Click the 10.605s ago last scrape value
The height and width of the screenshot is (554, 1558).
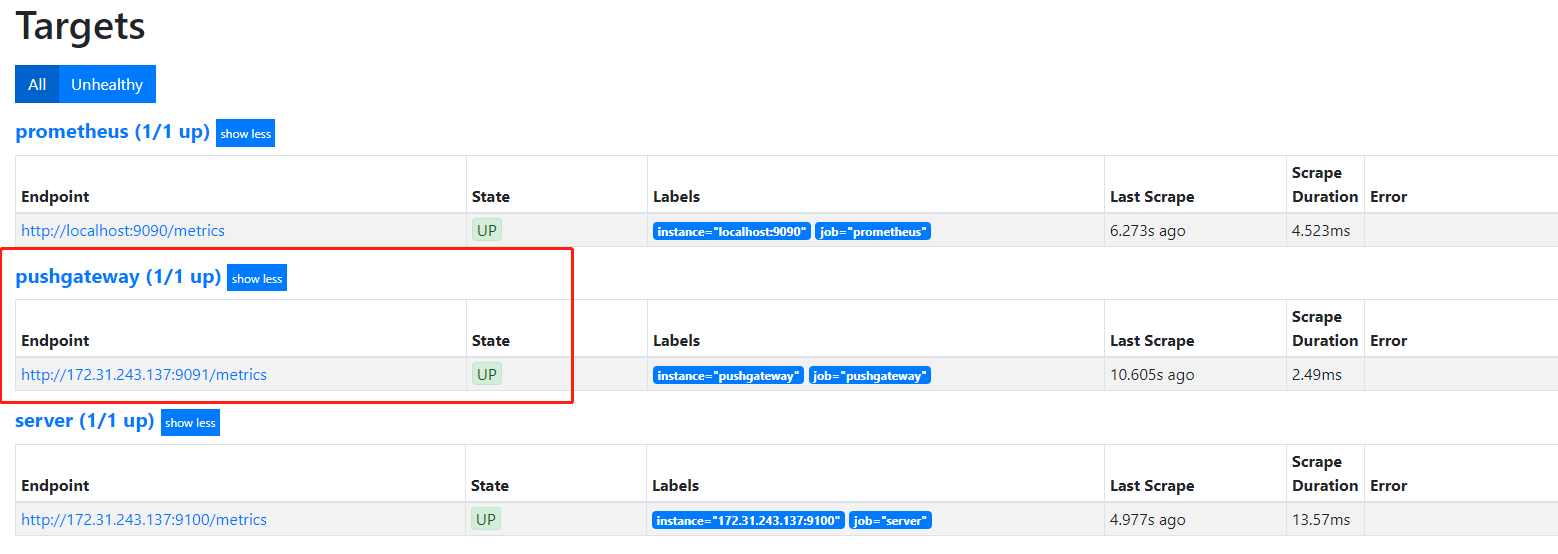[1152, 375]
